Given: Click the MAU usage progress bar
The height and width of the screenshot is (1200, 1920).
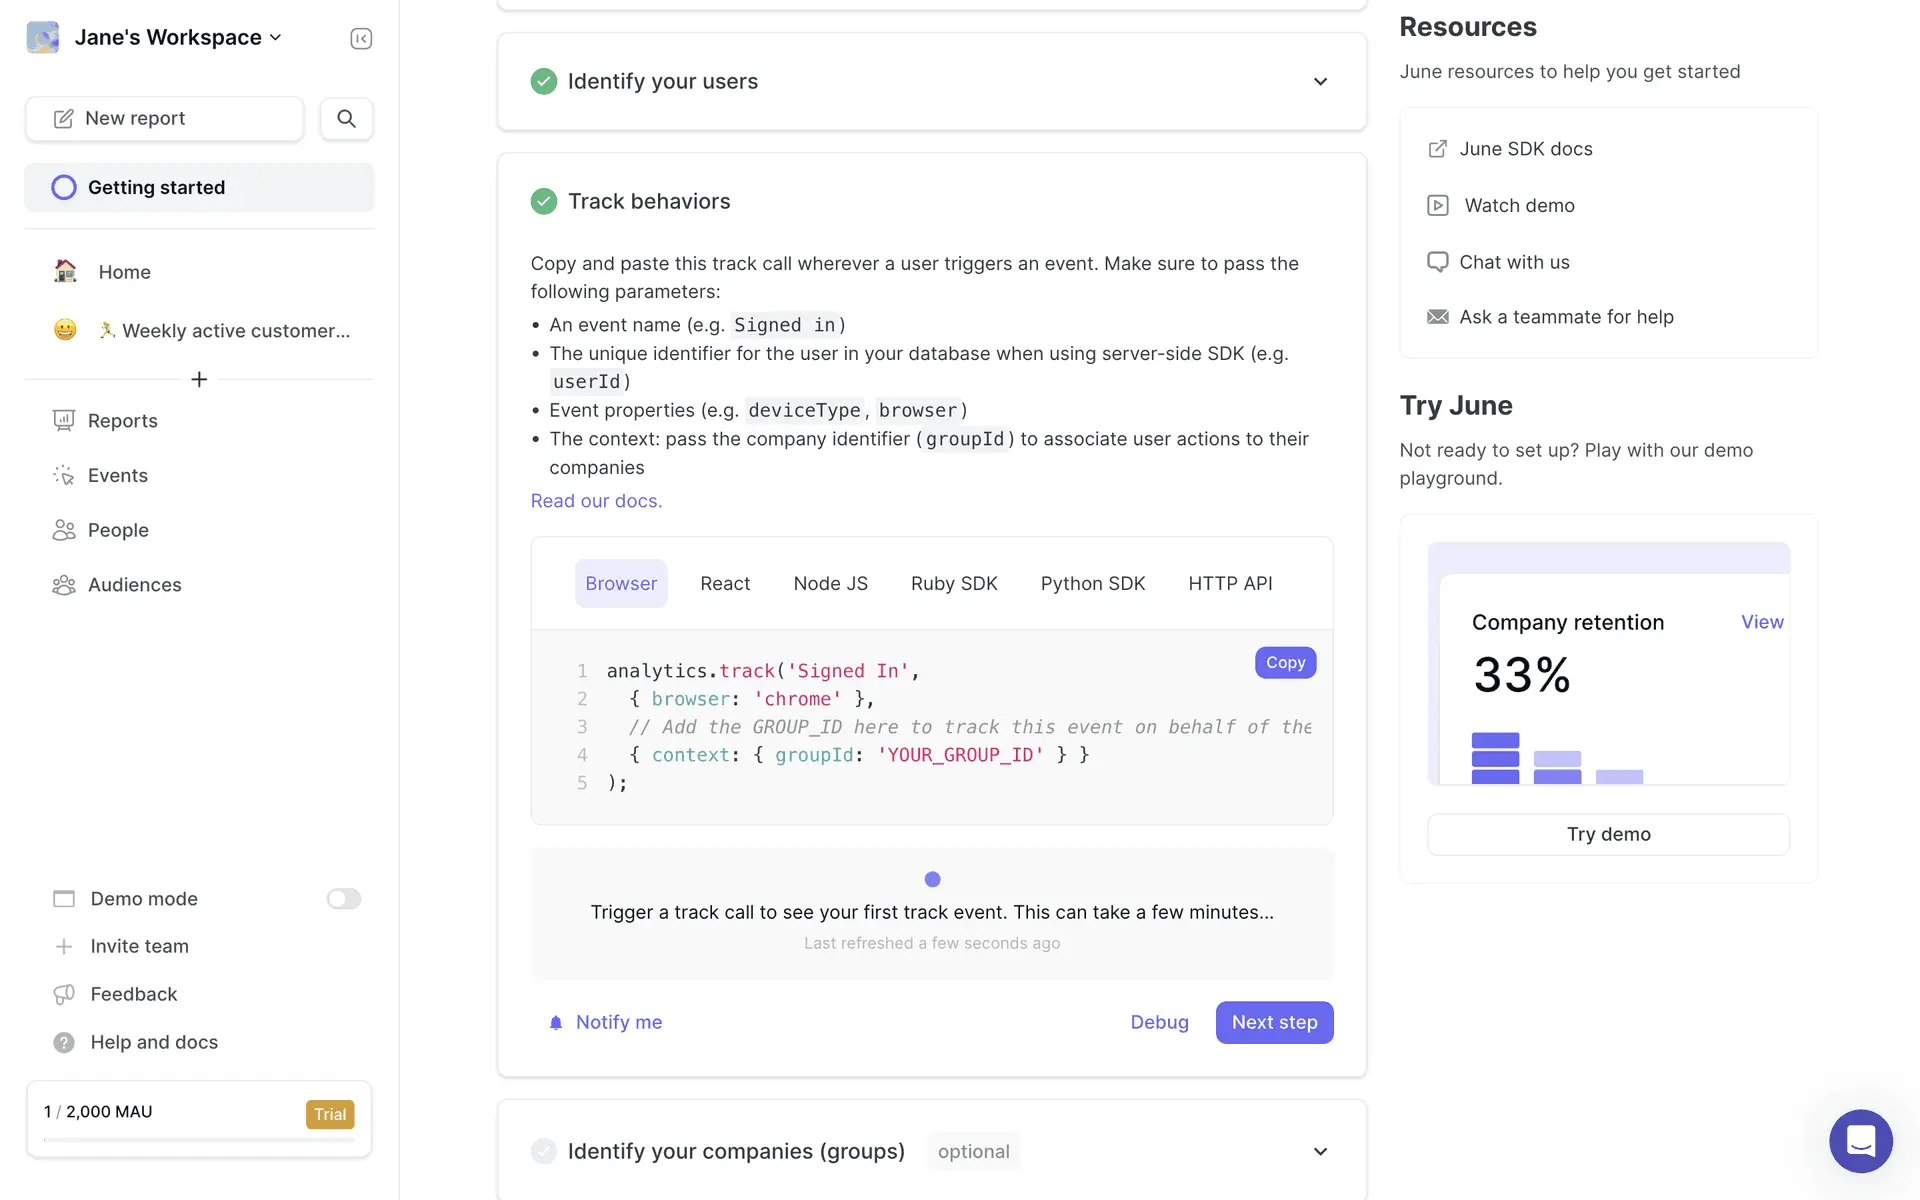Looking at the screenshot, I should [199, 1139].
